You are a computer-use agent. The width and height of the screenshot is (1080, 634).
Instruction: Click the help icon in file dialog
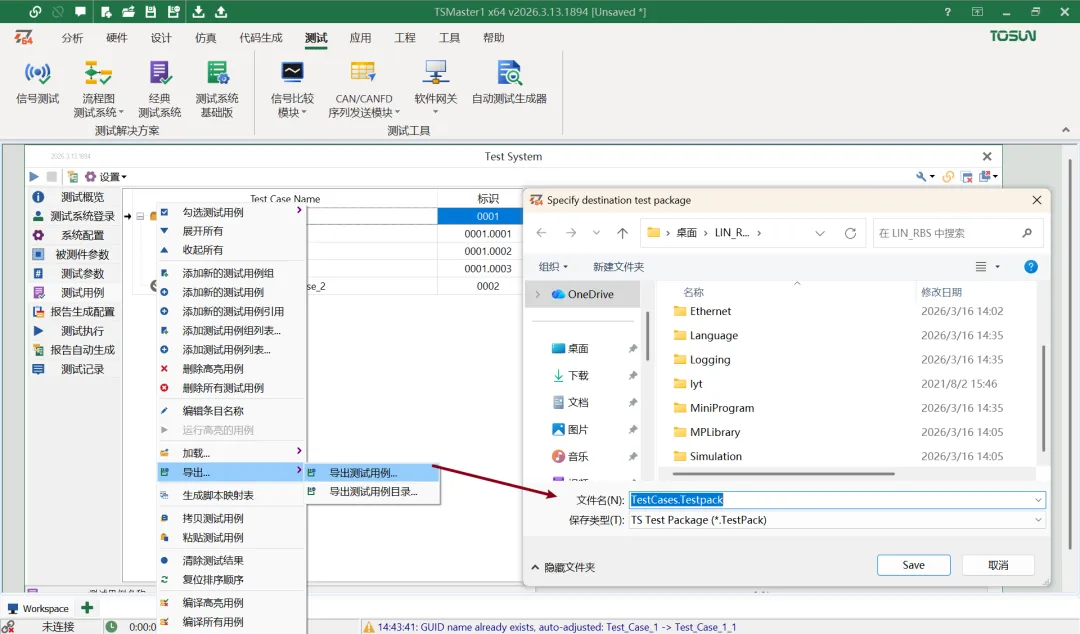(1030, 267)
